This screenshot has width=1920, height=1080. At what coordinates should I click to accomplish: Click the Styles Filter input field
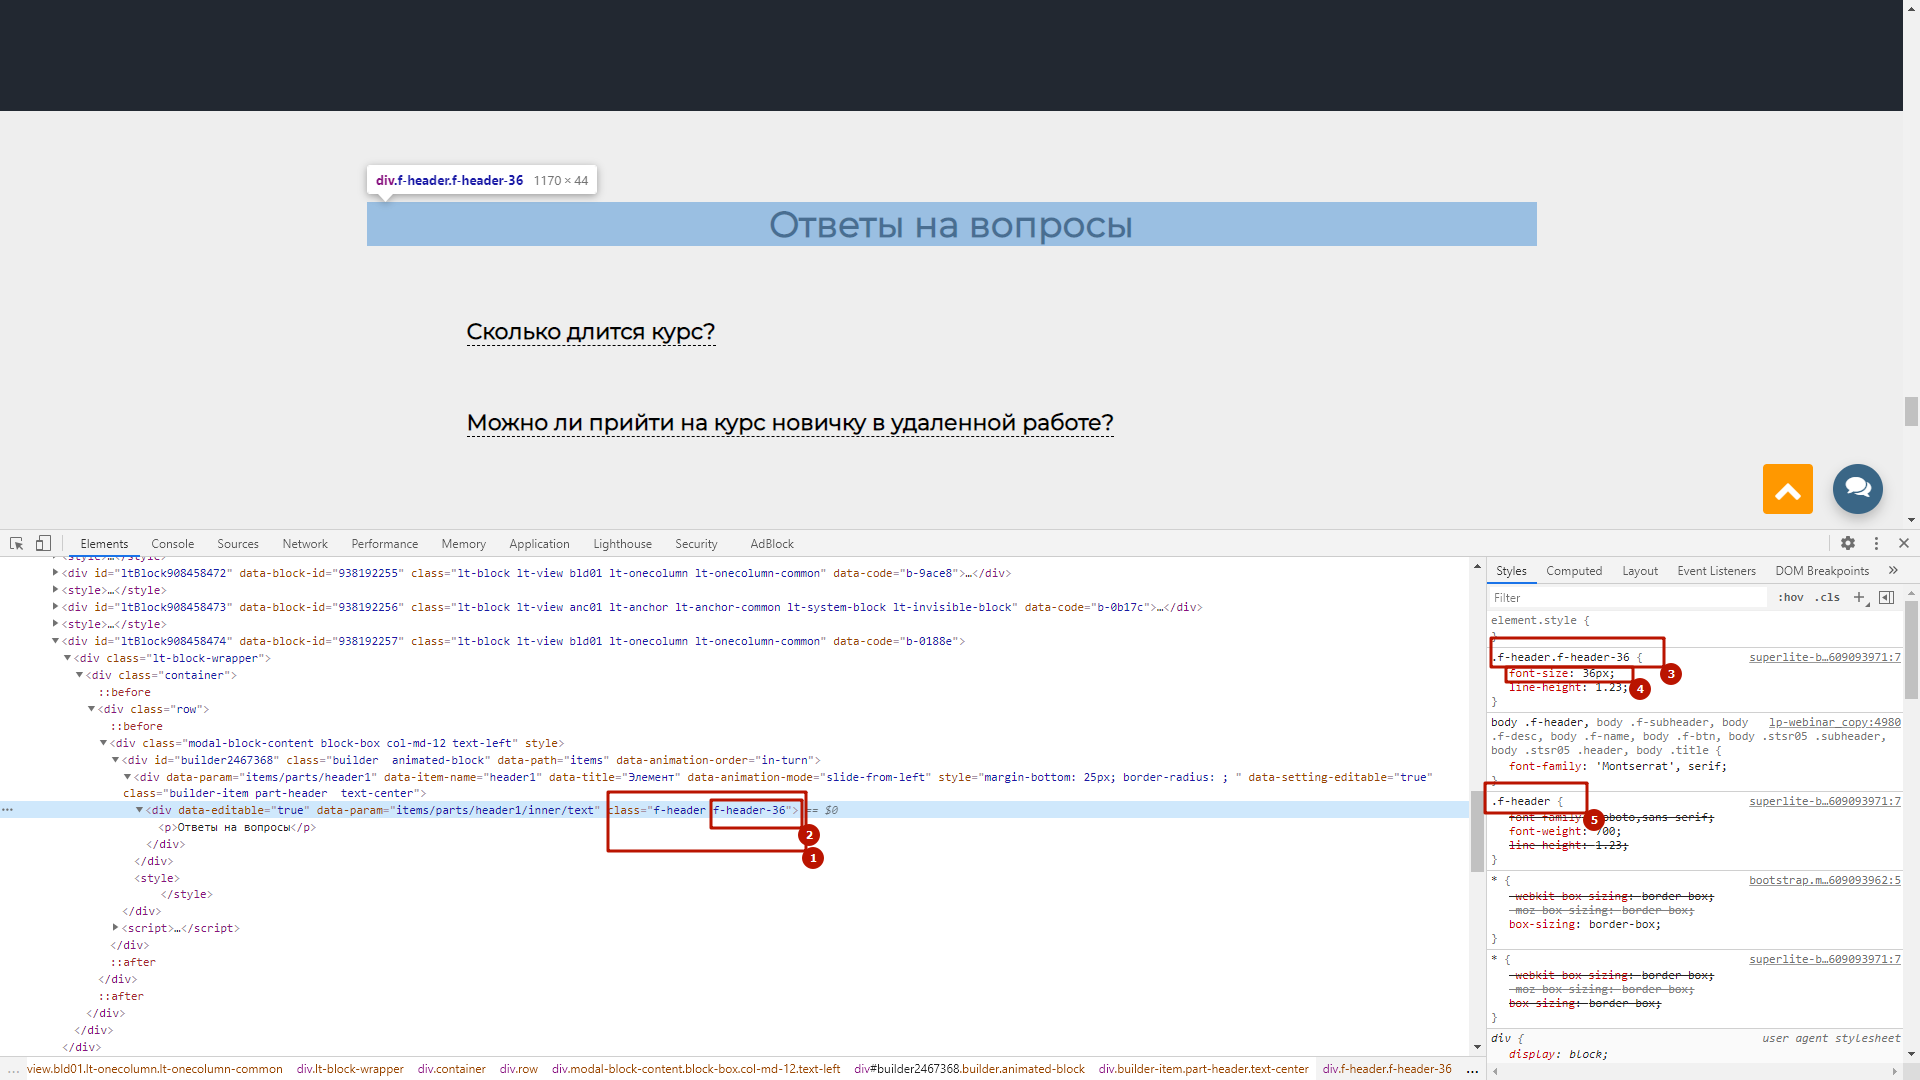point(1628,597)
